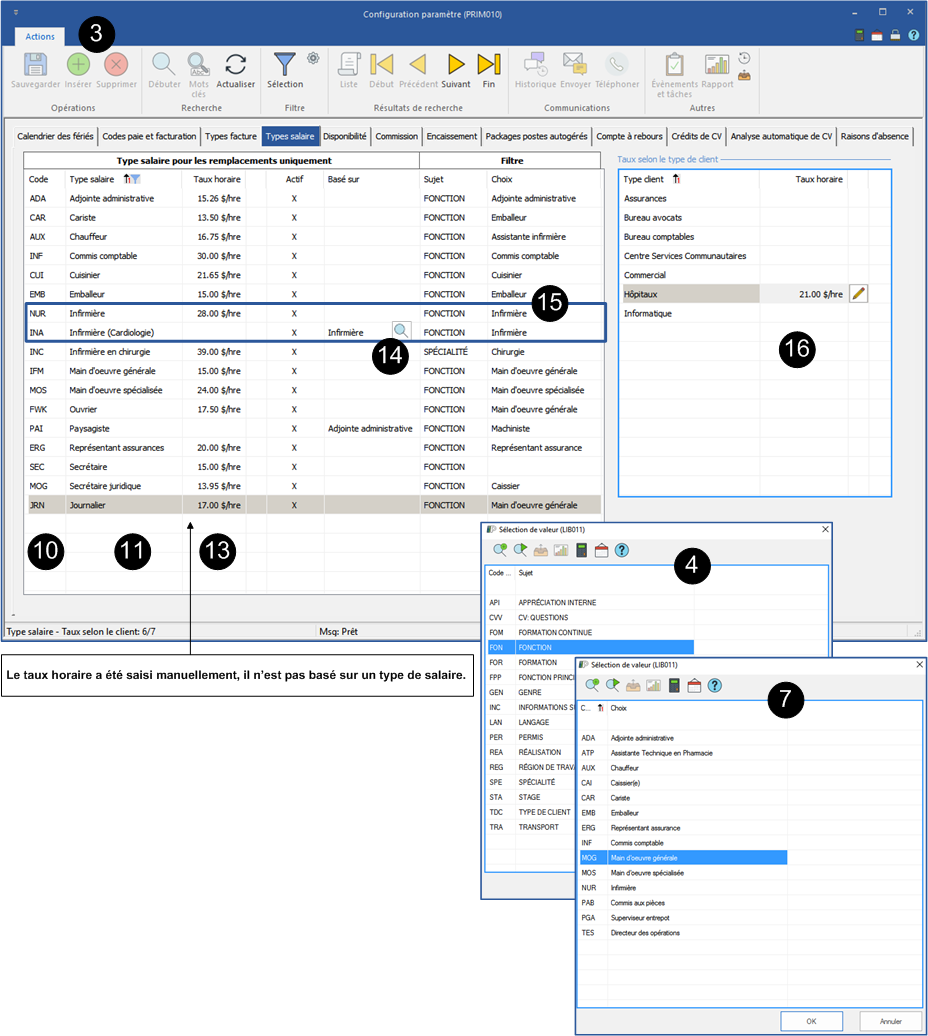This screenshot has height=1036, width=928.
Task: Click calendar icon in Choix selection dialog
Action: (x=694, y=686)
